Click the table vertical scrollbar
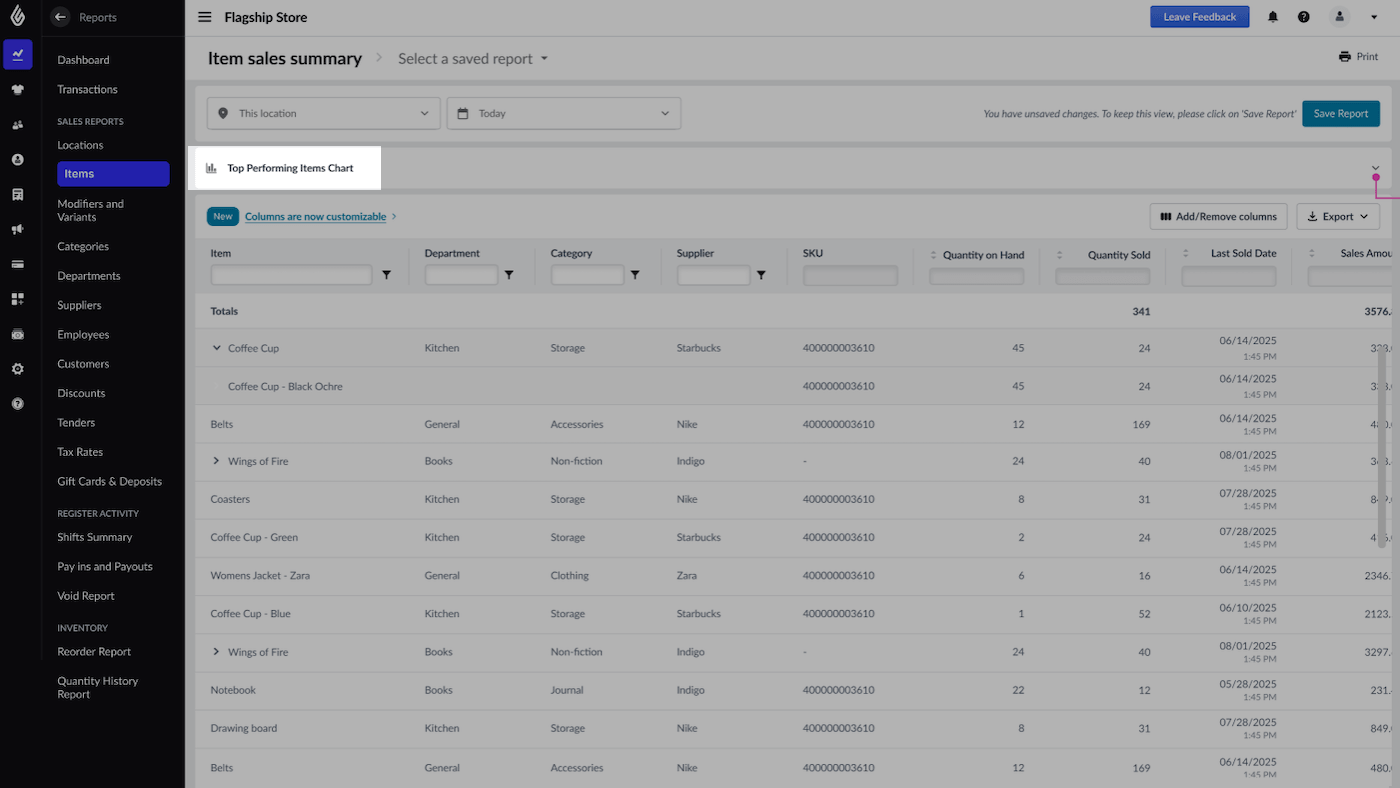This screenshot has width=1400, height=788. 1383,449
